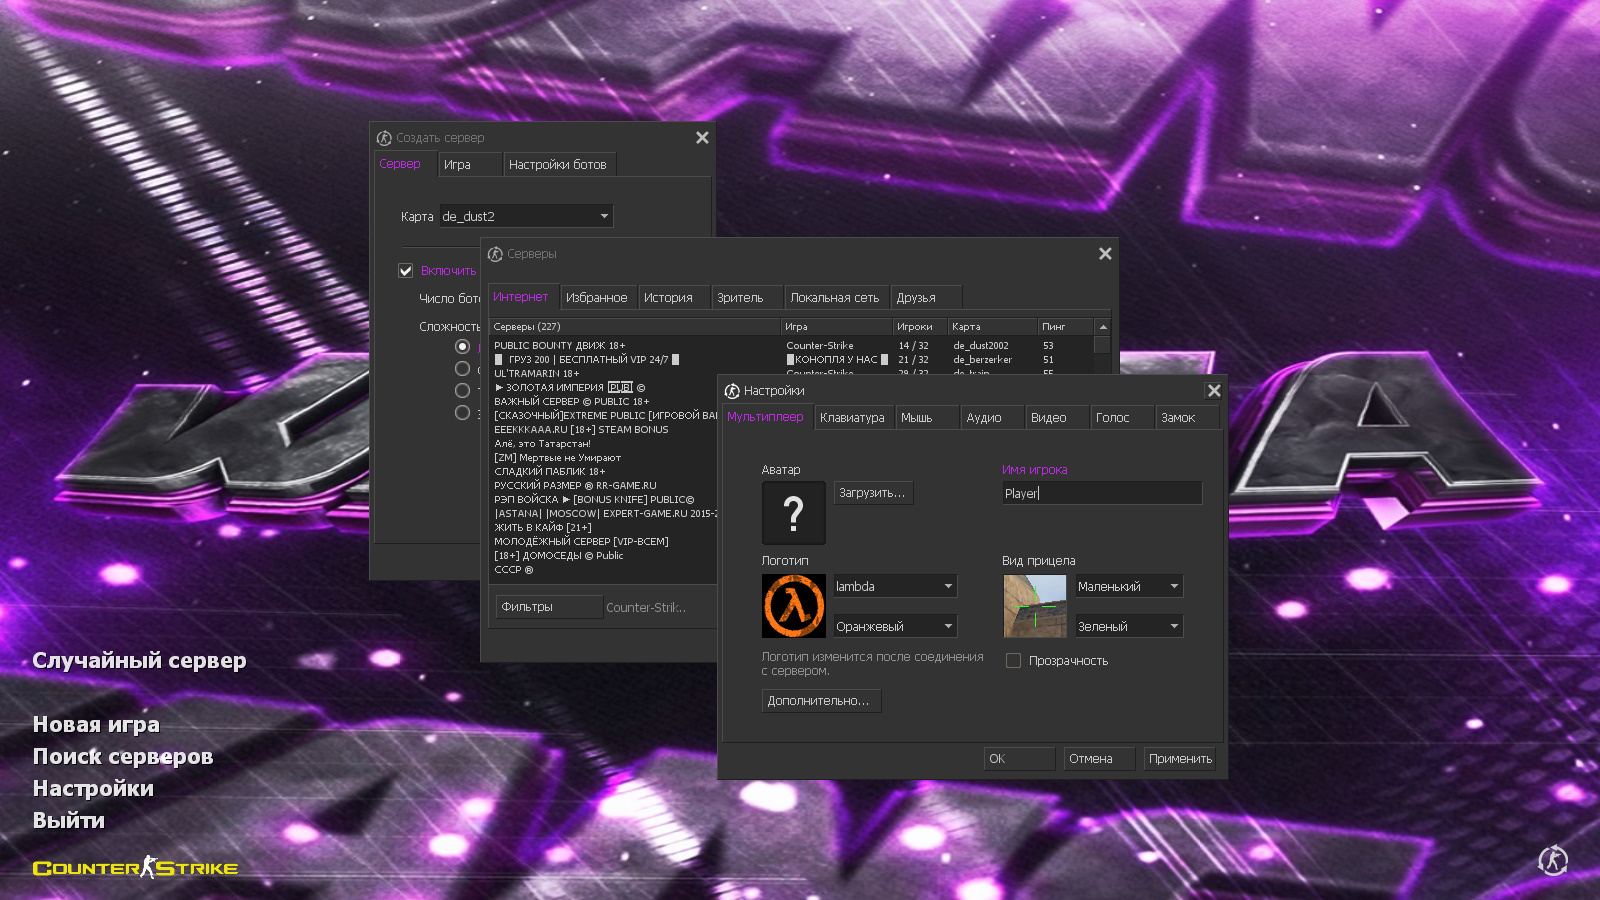Viewport: 1600px width, 900px height.
Task: Click the orange lambda logo preview
Action: pos(794,606)
